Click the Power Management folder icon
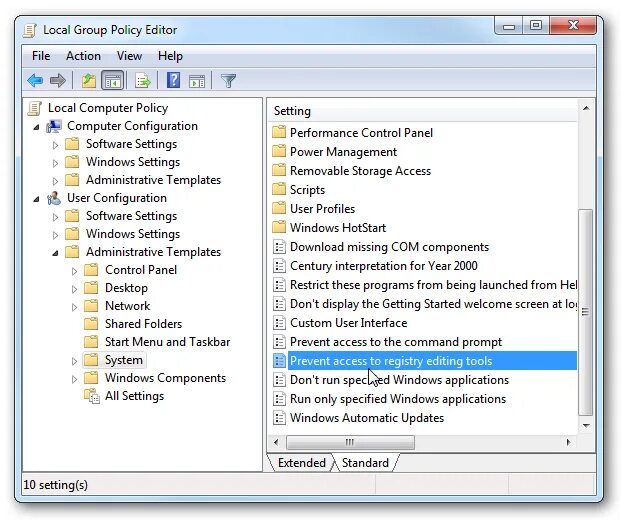 (279, 151)
